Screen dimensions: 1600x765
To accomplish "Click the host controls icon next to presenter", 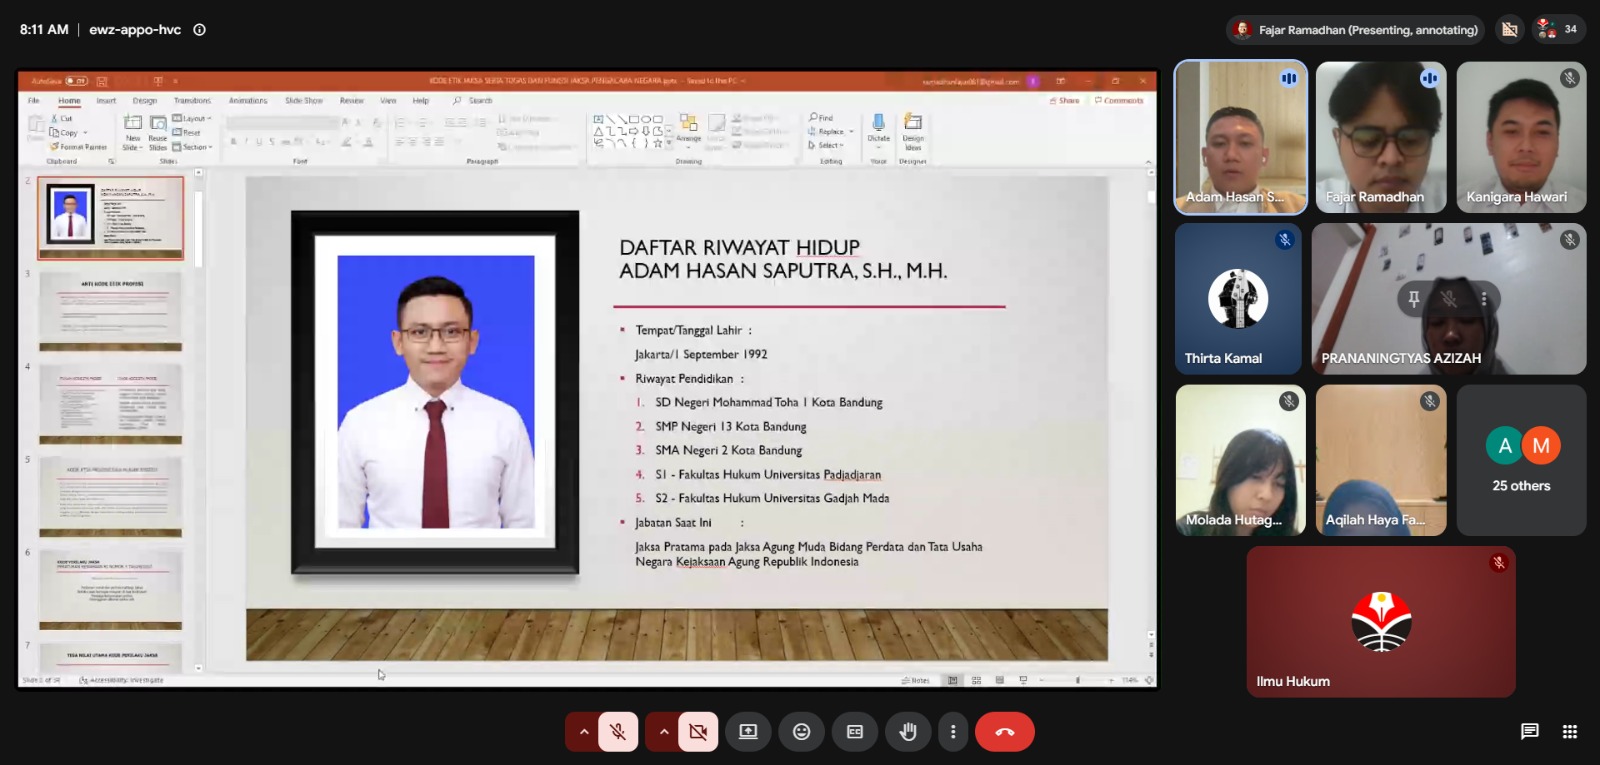I will (1509, 30).
